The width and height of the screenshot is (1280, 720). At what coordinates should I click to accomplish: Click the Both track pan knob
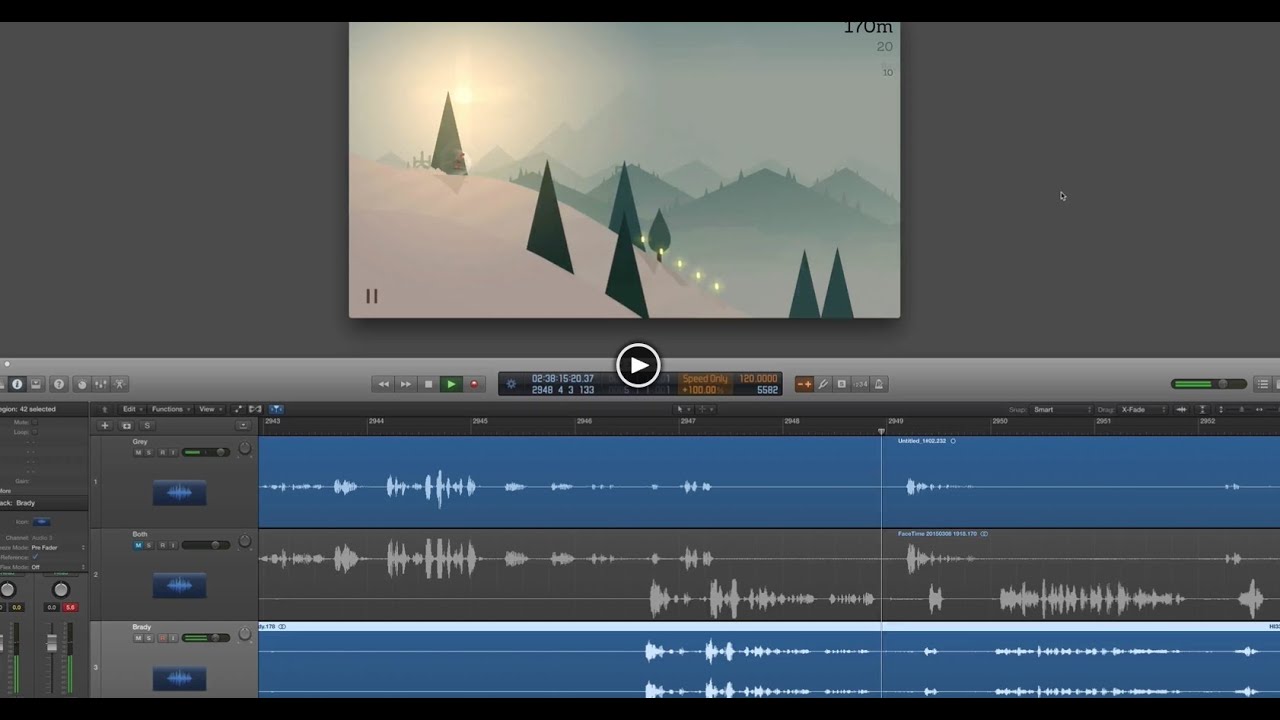click(244, 543)
